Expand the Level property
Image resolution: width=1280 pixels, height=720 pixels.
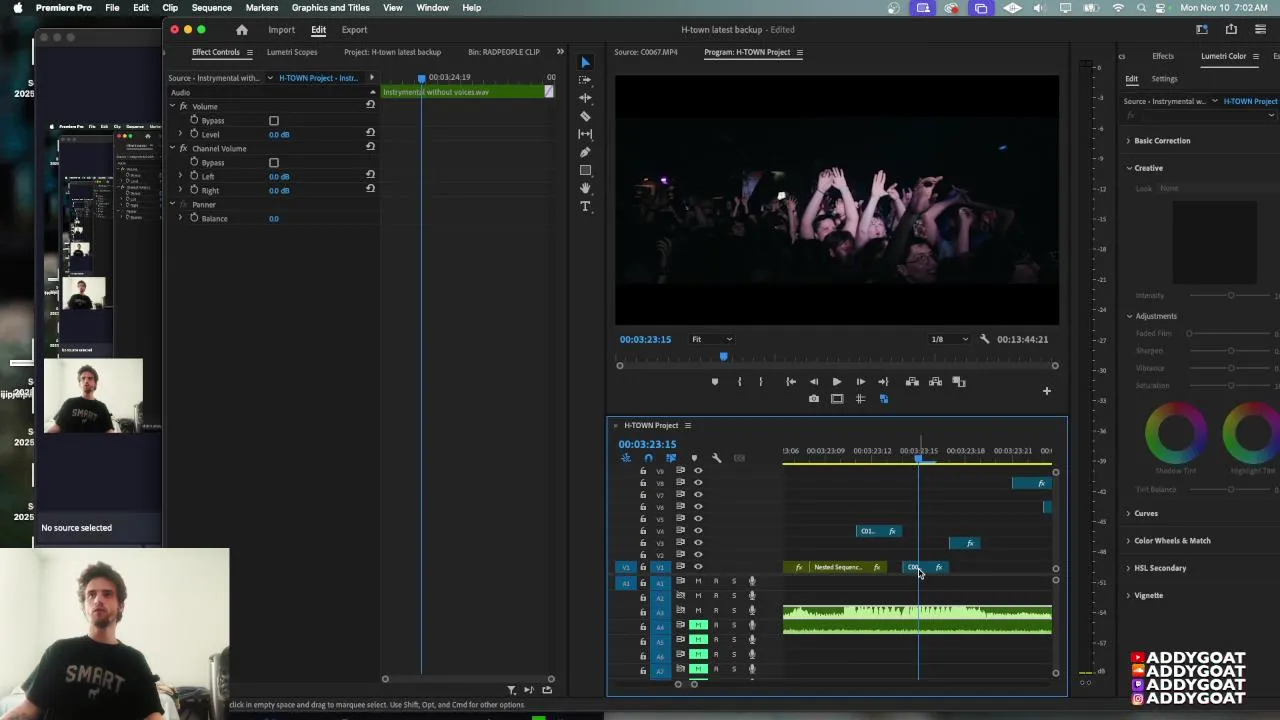pyautogui.click(x=181, y=134)
